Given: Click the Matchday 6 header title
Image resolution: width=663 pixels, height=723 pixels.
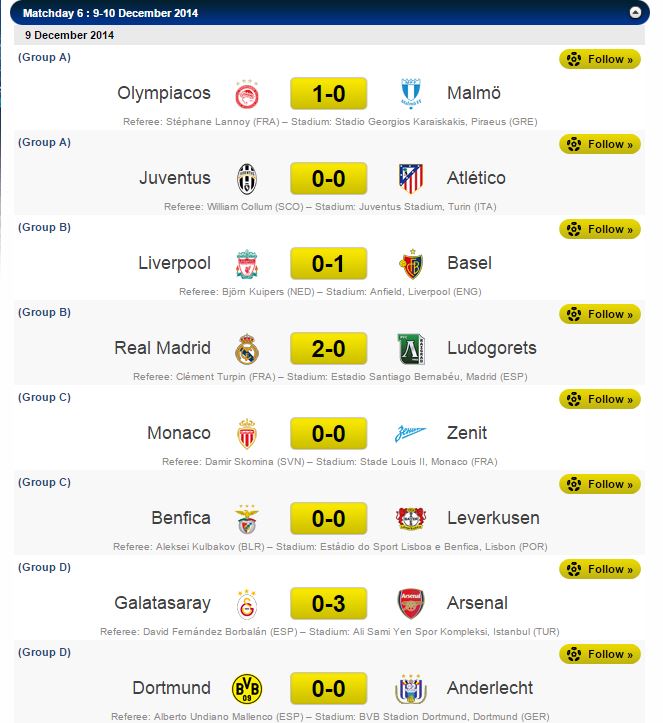Looking at the screenshot, I should pos(110,13).
